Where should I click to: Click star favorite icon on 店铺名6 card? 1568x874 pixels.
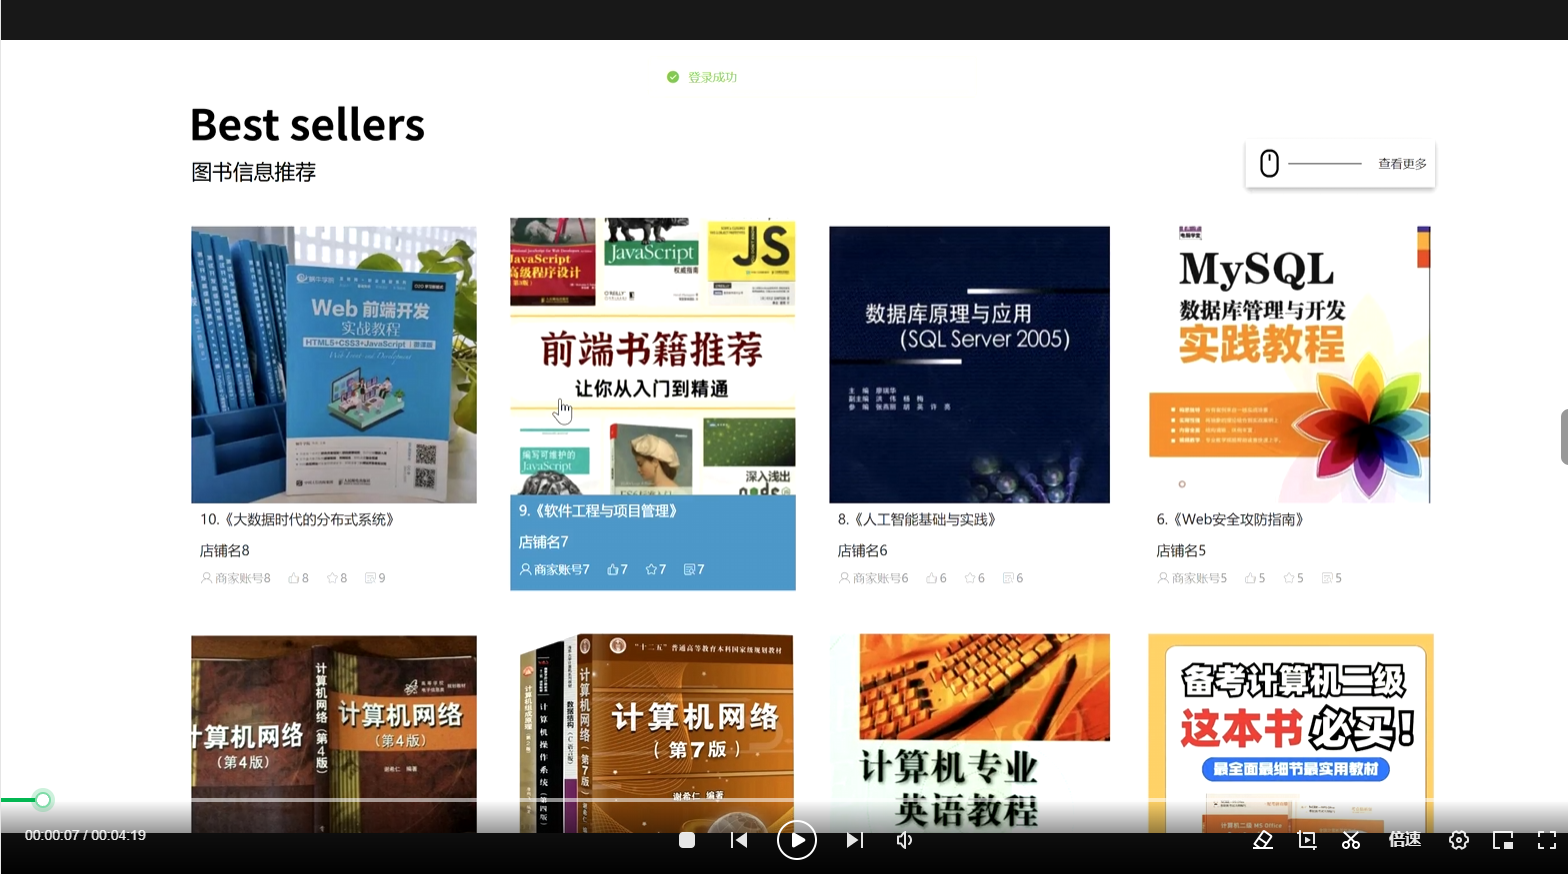[970, 578]
